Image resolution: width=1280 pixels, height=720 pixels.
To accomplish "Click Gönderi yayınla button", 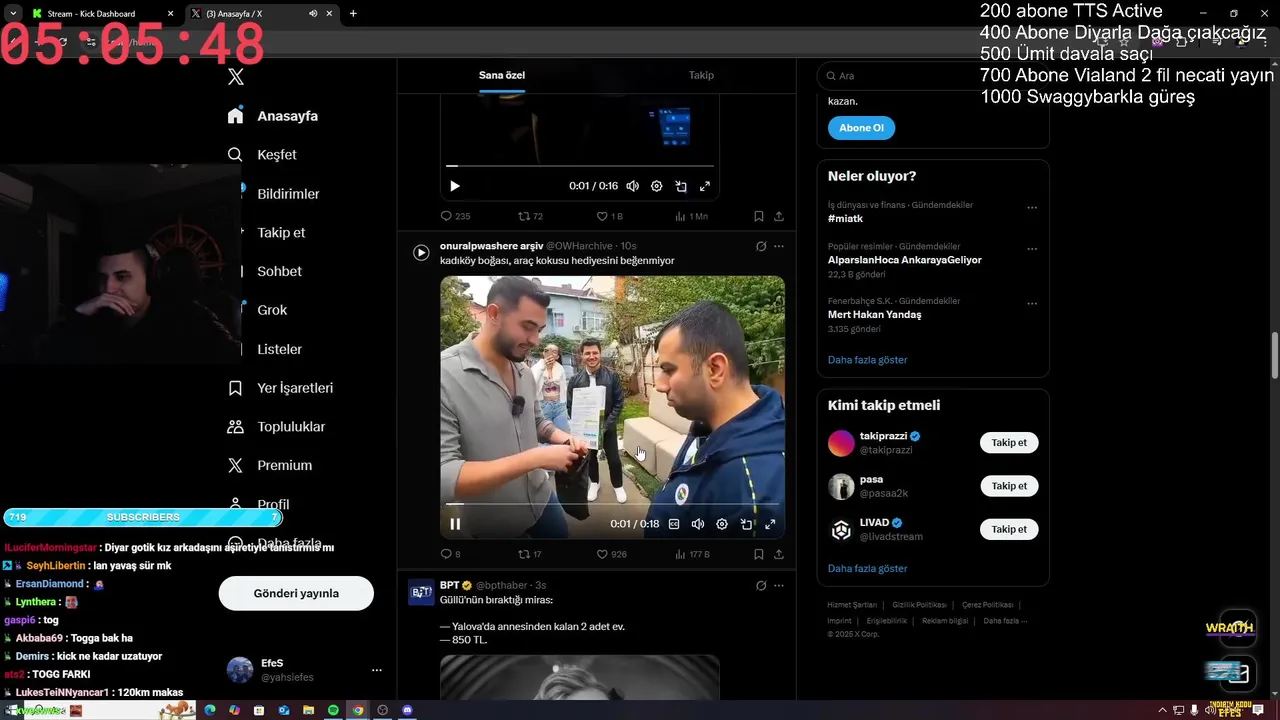I will [296, 593].
